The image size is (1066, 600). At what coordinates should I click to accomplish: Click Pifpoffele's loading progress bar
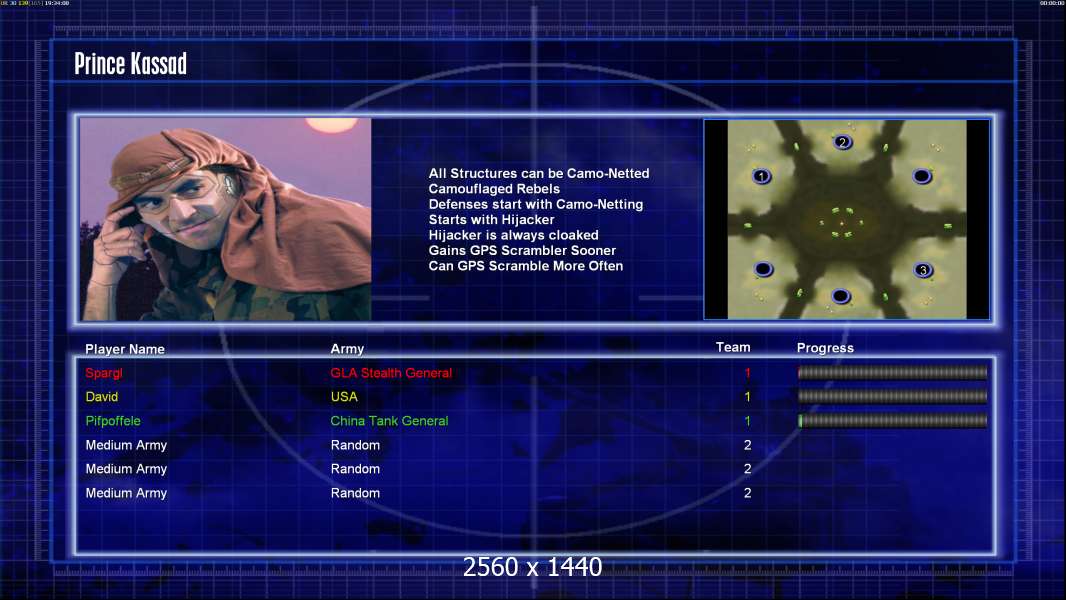tap(893, 421)
